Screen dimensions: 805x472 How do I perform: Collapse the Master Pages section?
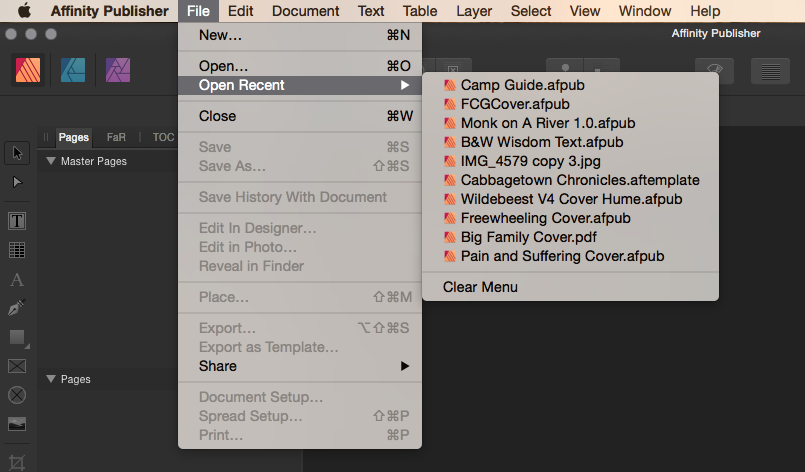click(x=50, y=161)
